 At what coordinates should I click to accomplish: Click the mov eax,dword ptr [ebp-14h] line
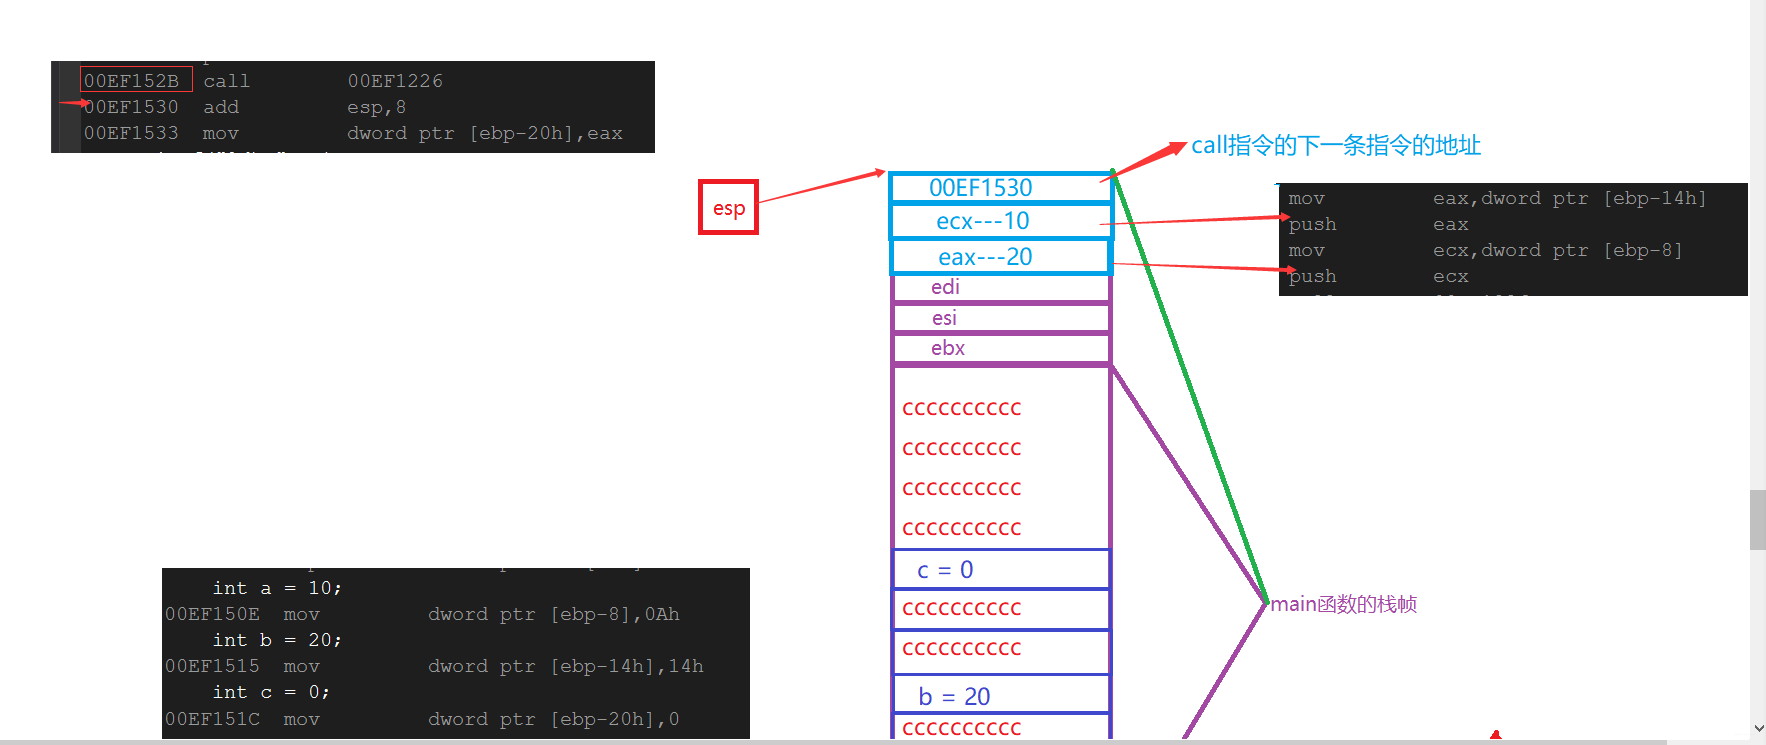click(x=1498, y=198)
